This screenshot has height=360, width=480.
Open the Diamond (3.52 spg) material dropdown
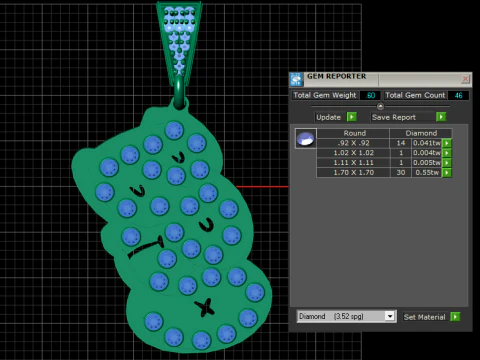pos(389,316)
